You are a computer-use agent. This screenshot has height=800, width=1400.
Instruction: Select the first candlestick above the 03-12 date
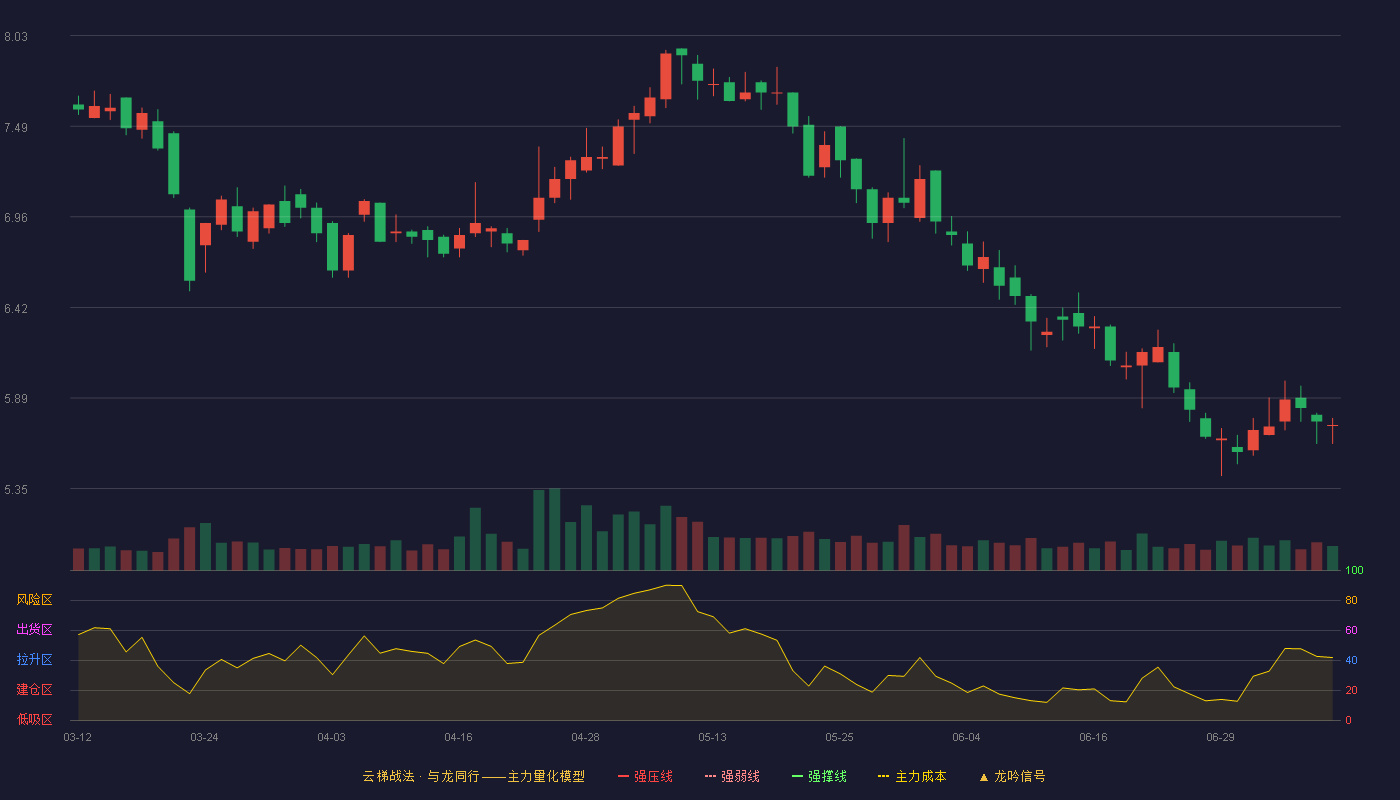[x=78, y=106]
